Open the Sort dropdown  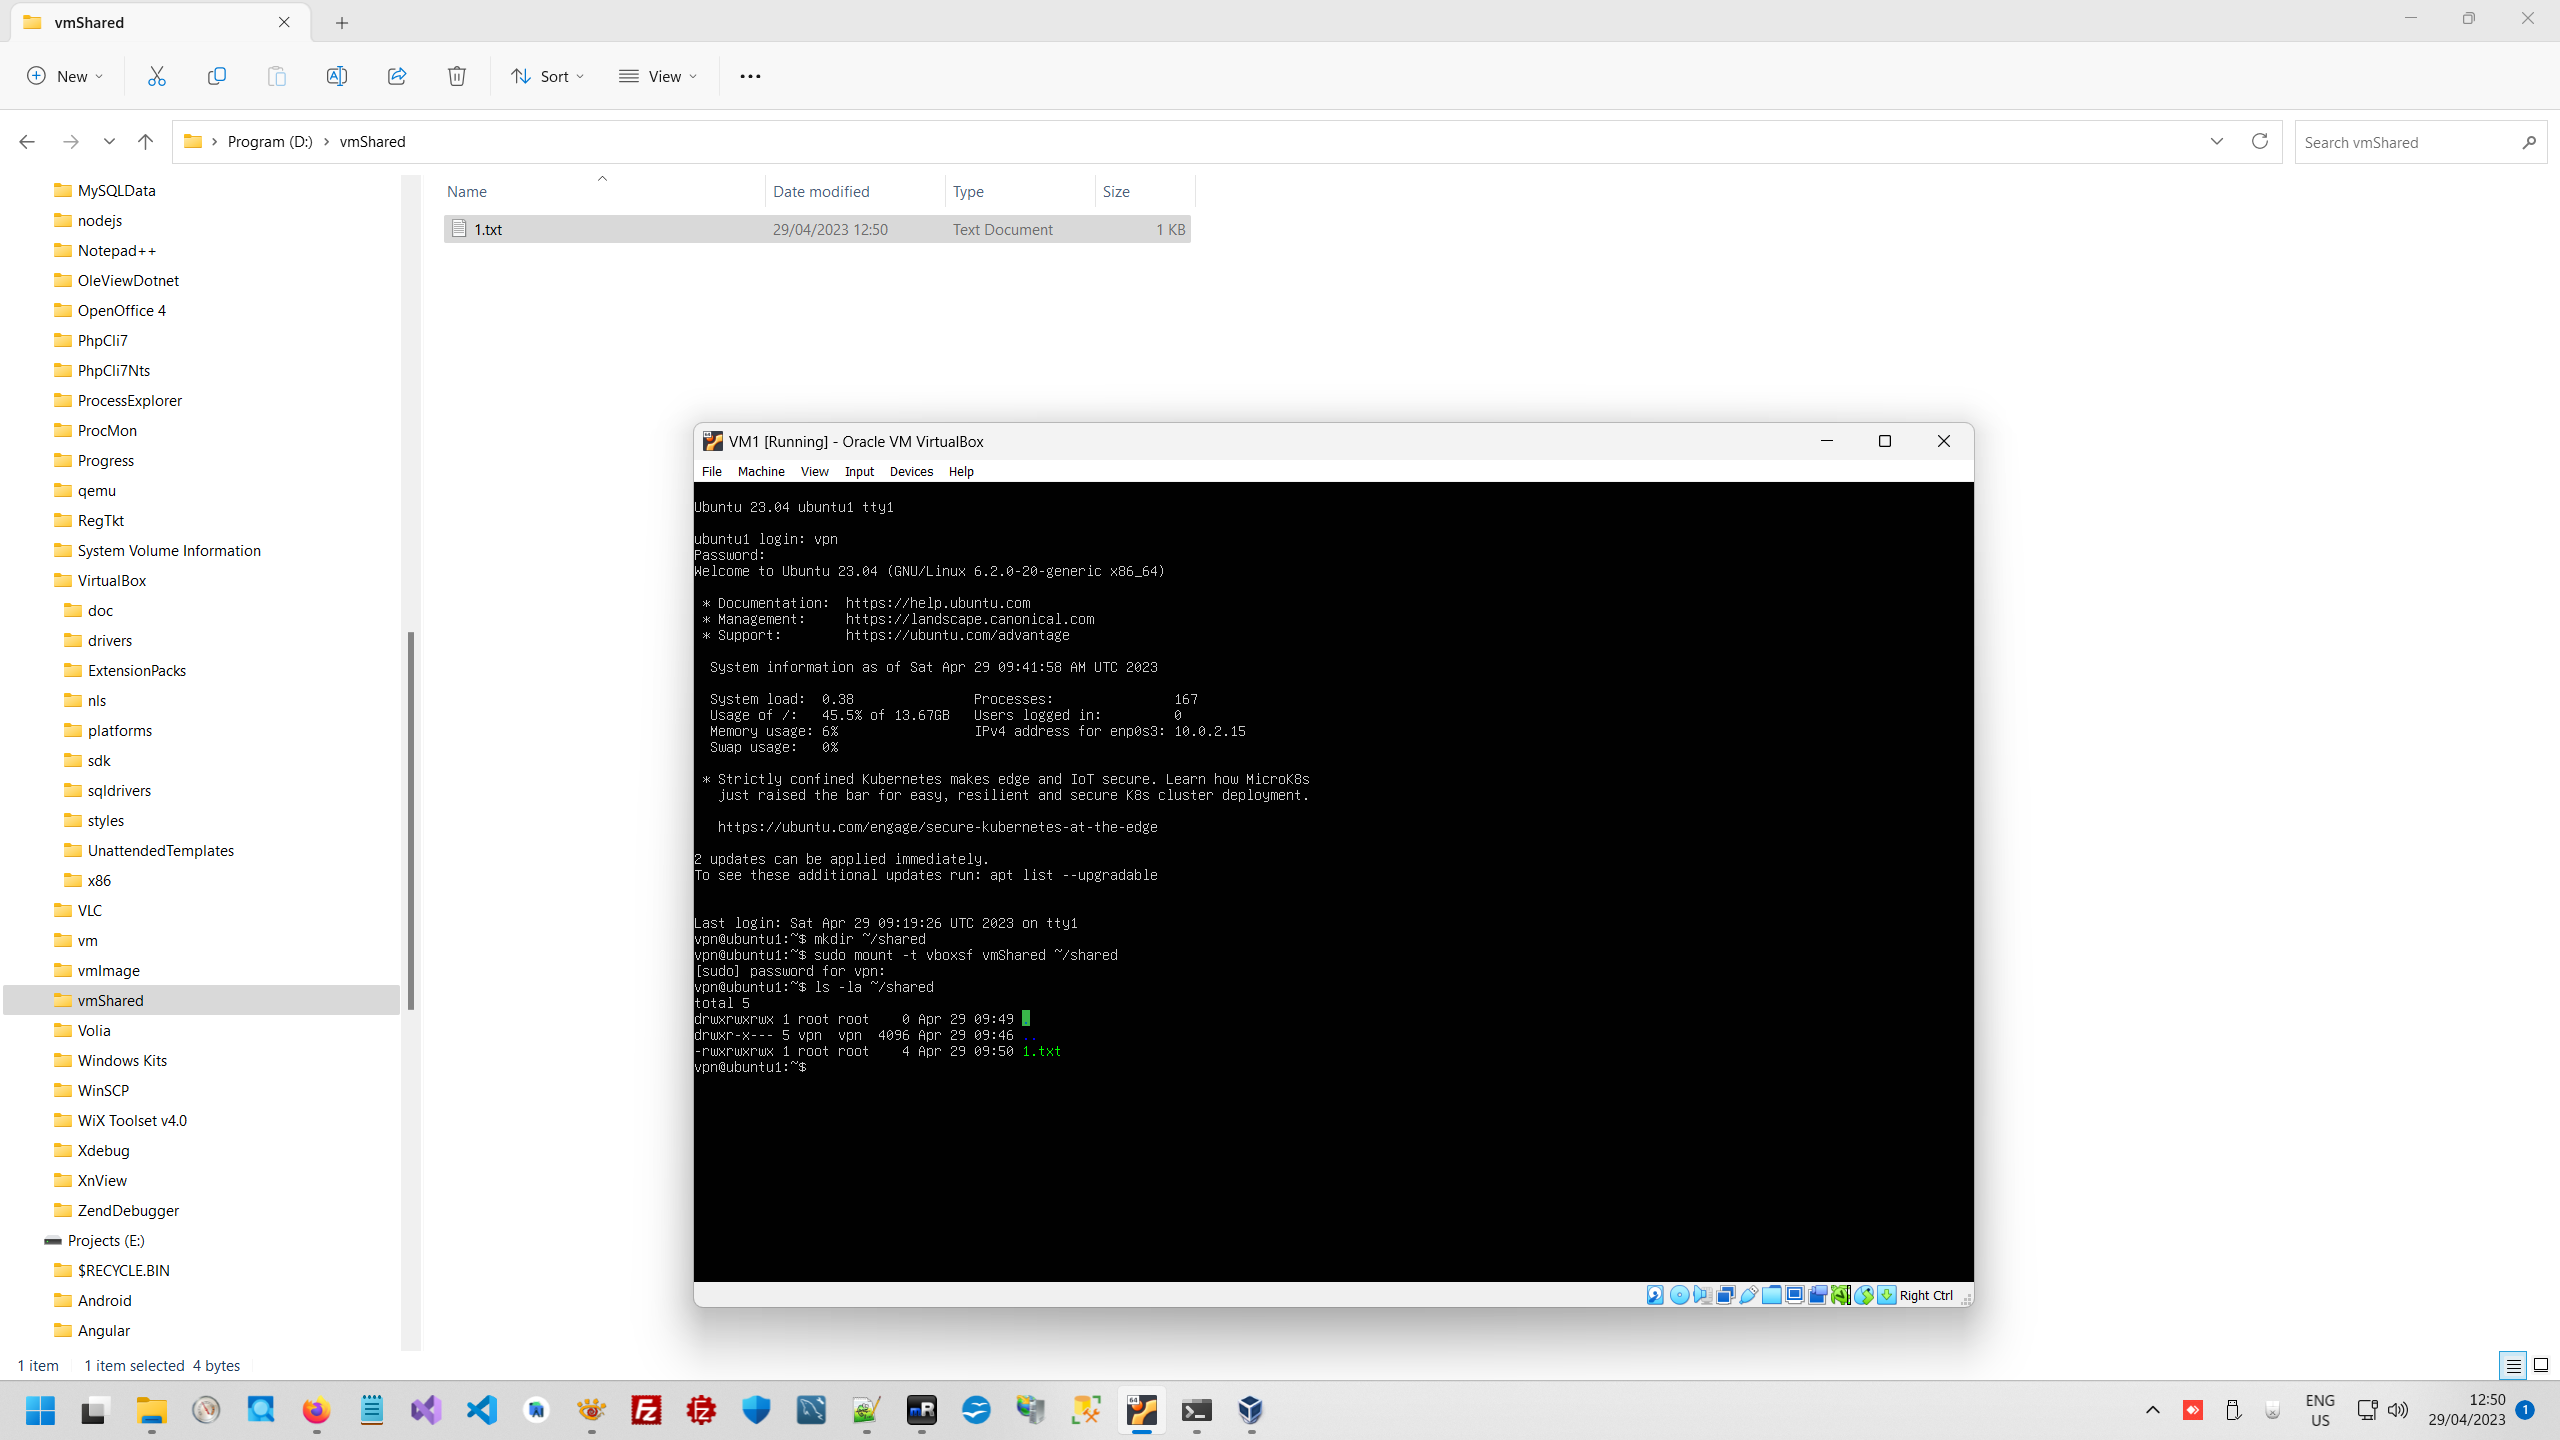tap(547, 76)
